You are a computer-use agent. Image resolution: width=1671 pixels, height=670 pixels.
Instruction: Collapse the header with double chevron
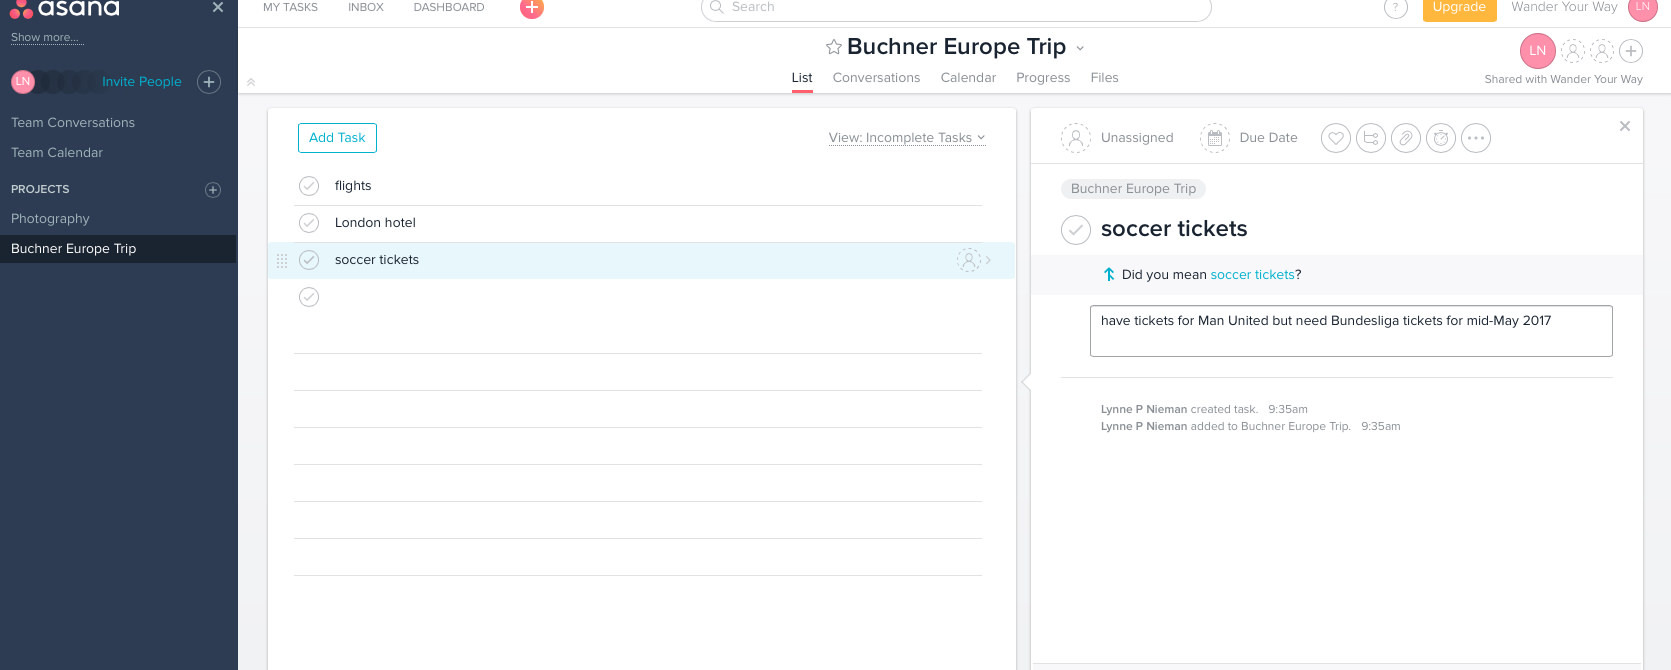251,82
